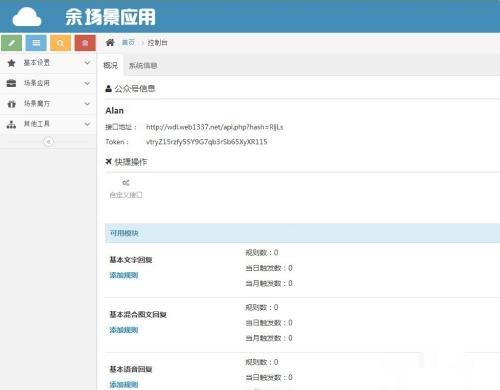Screen dimensions: 500x390
Task: Click the 公众号信息 section heading
Action: pyautogui.click(x=135, y=89)
